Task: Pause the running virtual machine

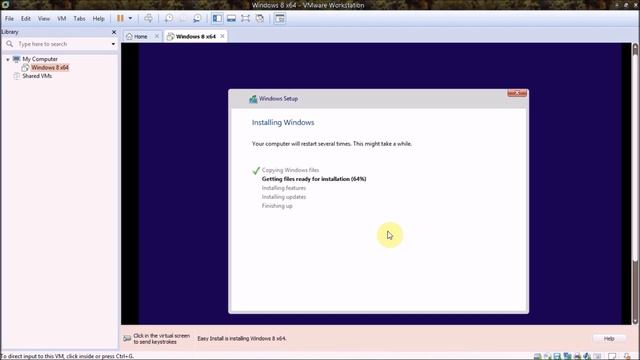Action: (120, 18)
